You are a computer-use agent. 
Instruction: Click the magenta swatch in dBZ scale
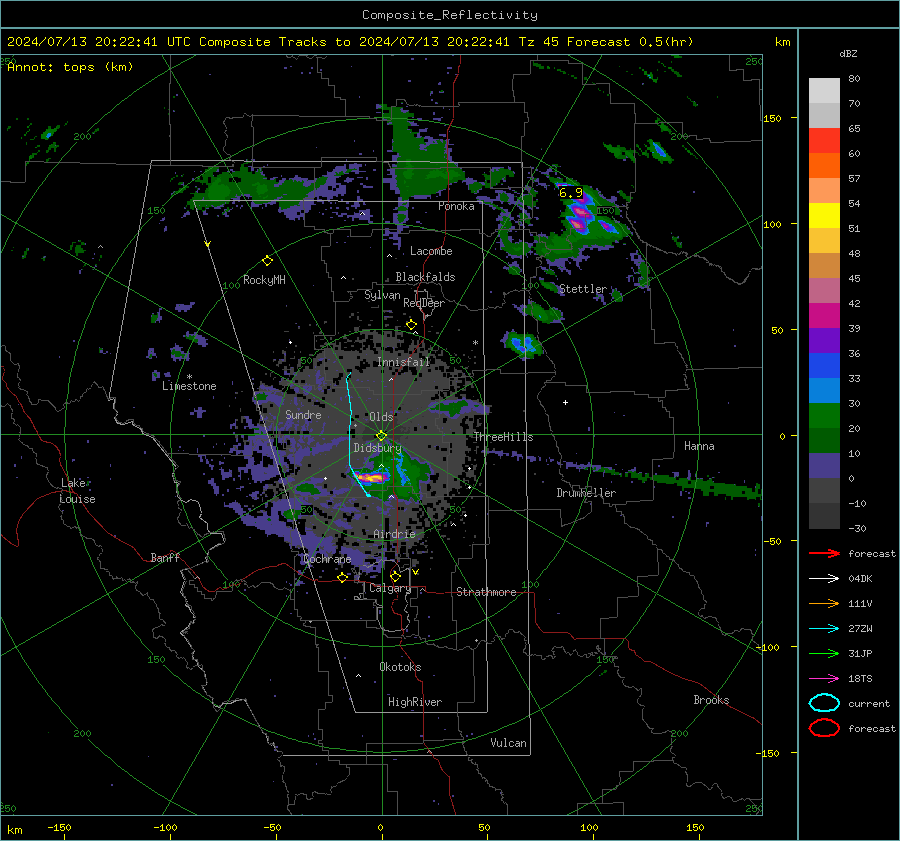824,315
